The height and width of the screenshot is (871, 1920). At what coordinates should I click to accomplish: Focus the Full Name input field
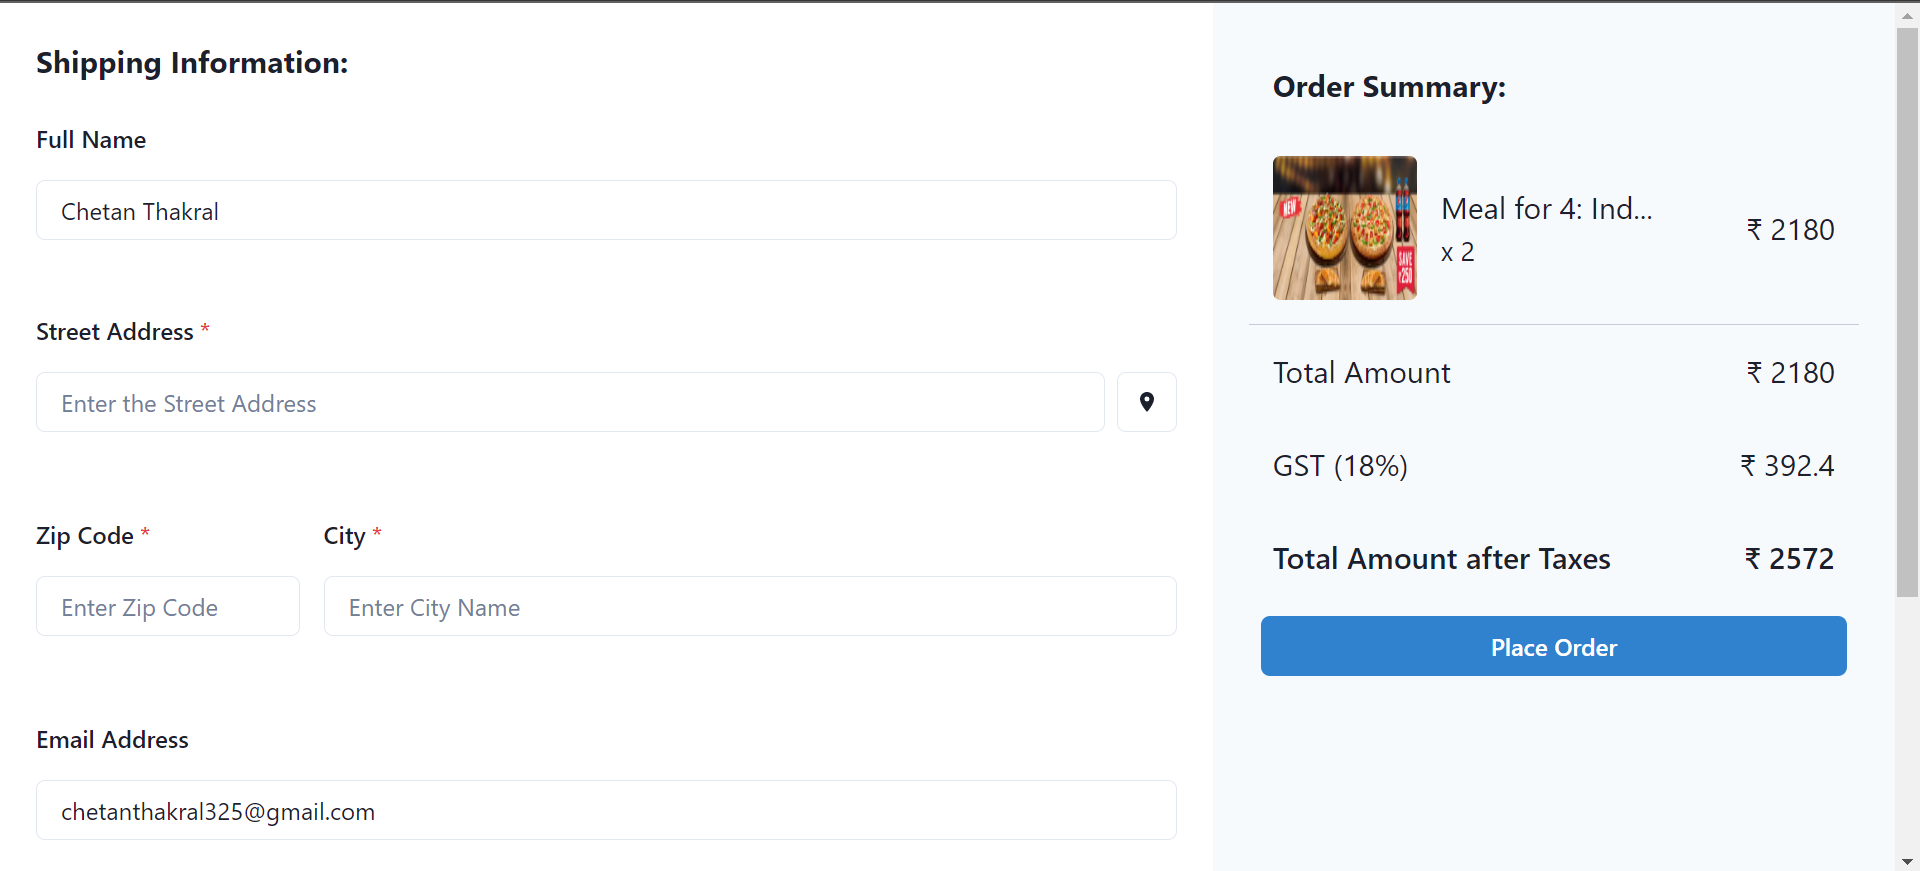coord(606,210)
